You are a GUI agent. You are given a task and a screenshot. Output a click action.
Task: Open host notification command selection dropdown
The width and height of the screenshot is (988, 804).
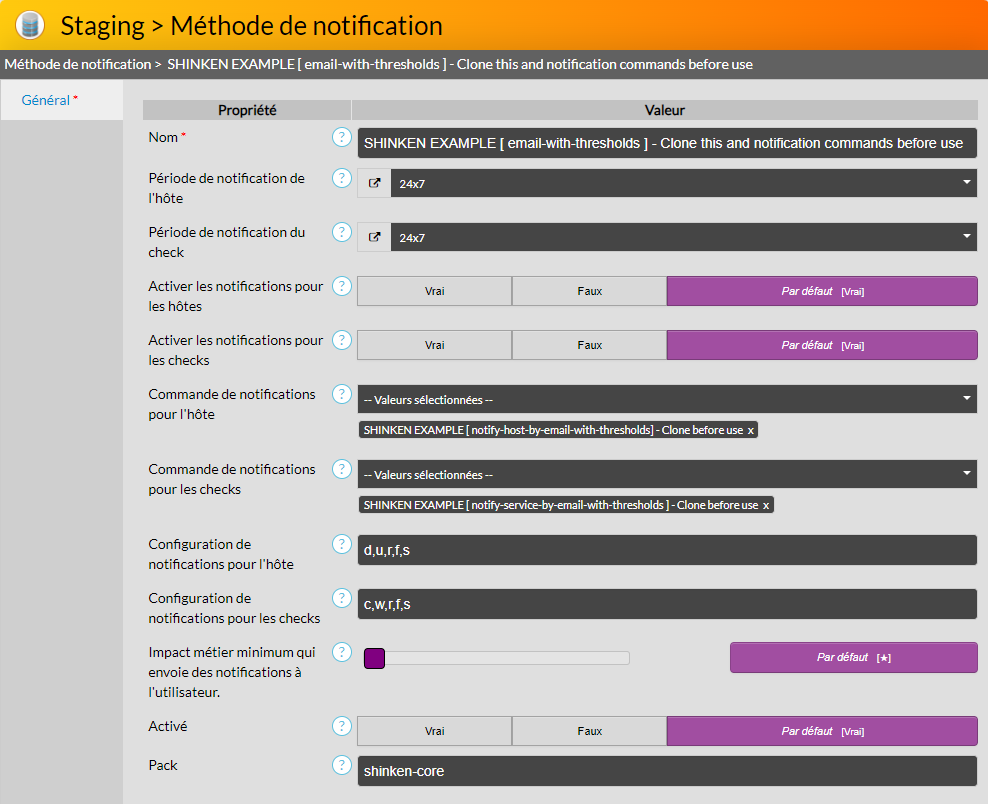[x=666, y=400]
